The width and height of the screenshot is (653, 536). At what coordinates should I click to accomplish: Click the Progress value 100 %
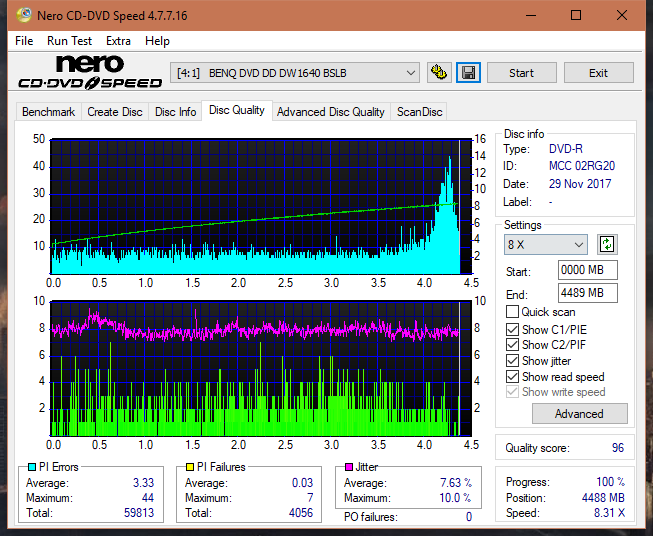(x=611, y=482)
